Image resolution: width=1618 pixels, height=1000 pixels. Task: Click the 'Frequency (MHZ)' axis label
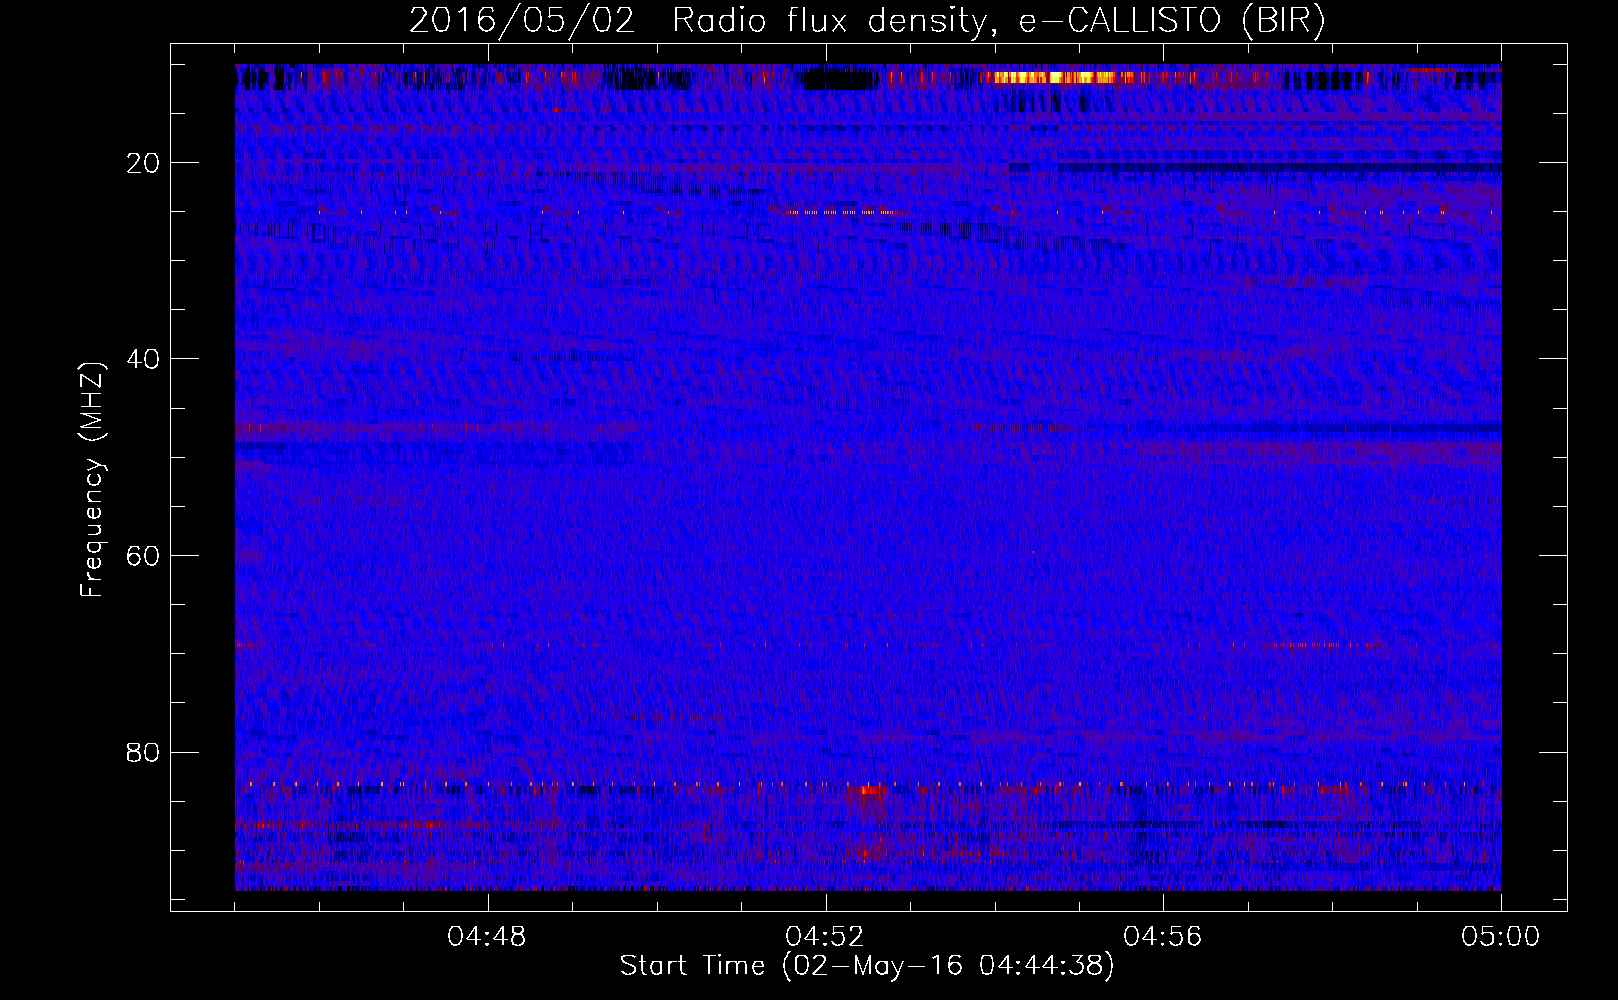point(92,480)
